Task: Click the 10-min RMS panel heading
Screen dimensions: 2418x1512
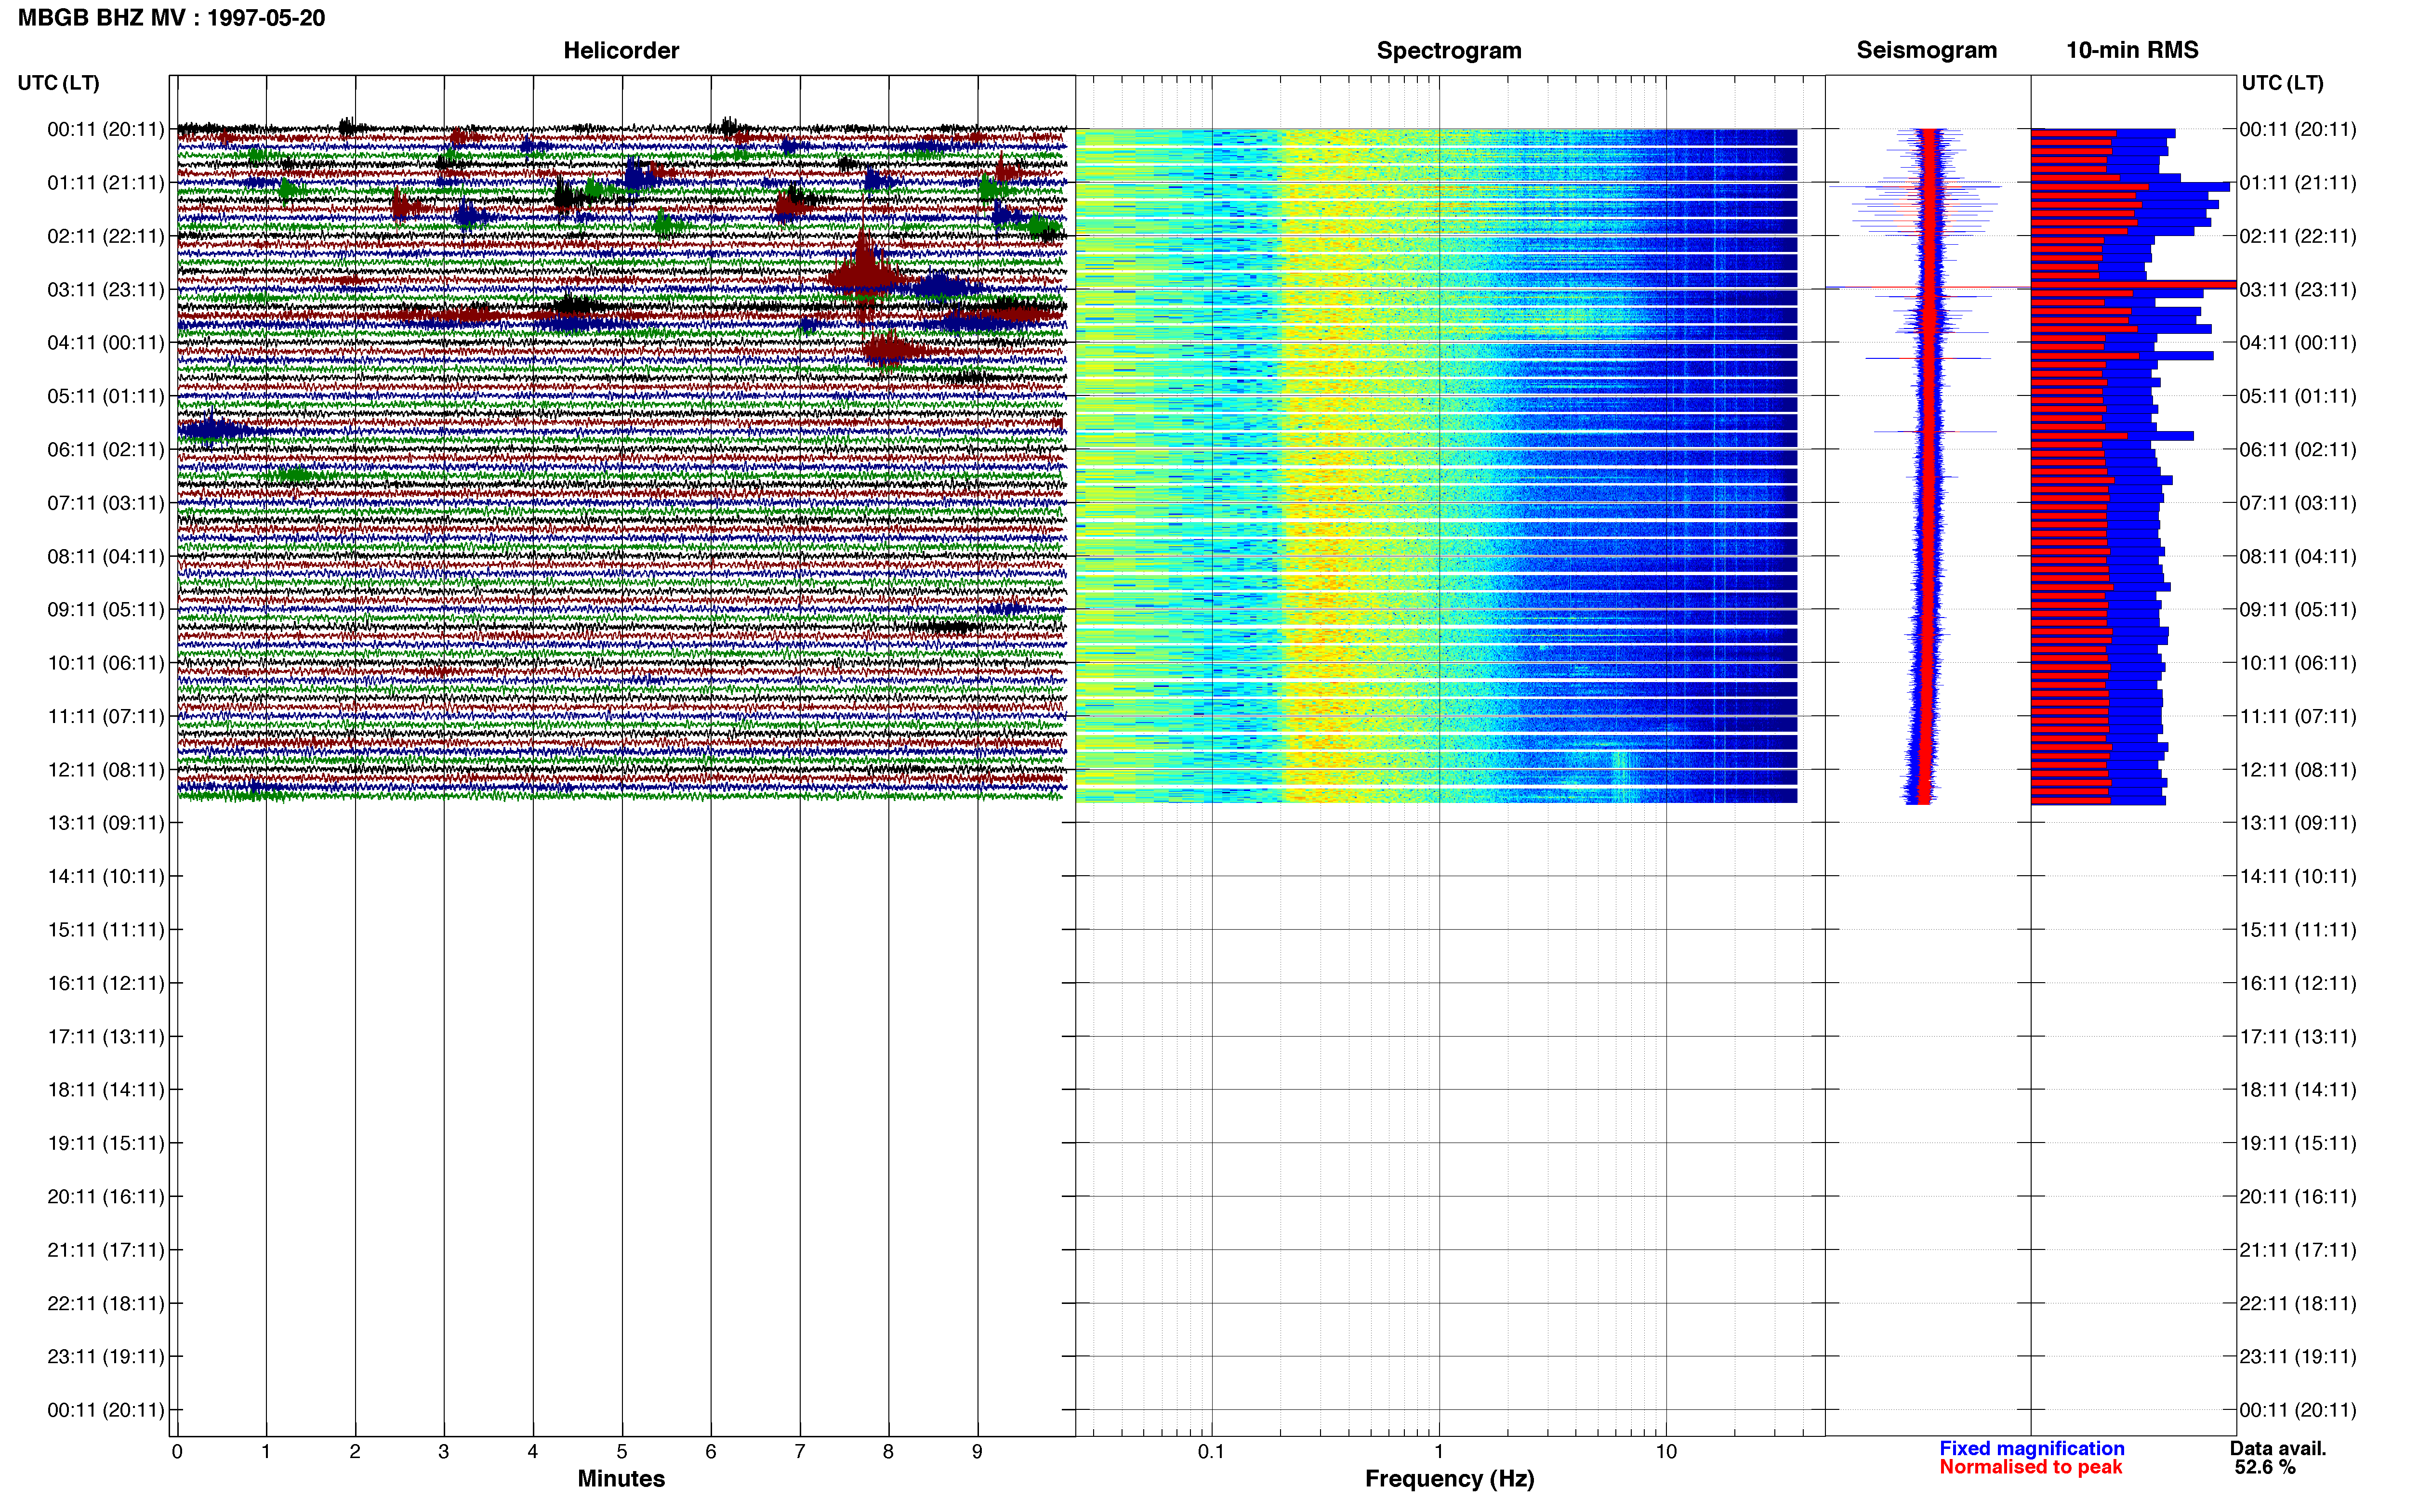Action: pyautogui.click(x=2132, y=50)
